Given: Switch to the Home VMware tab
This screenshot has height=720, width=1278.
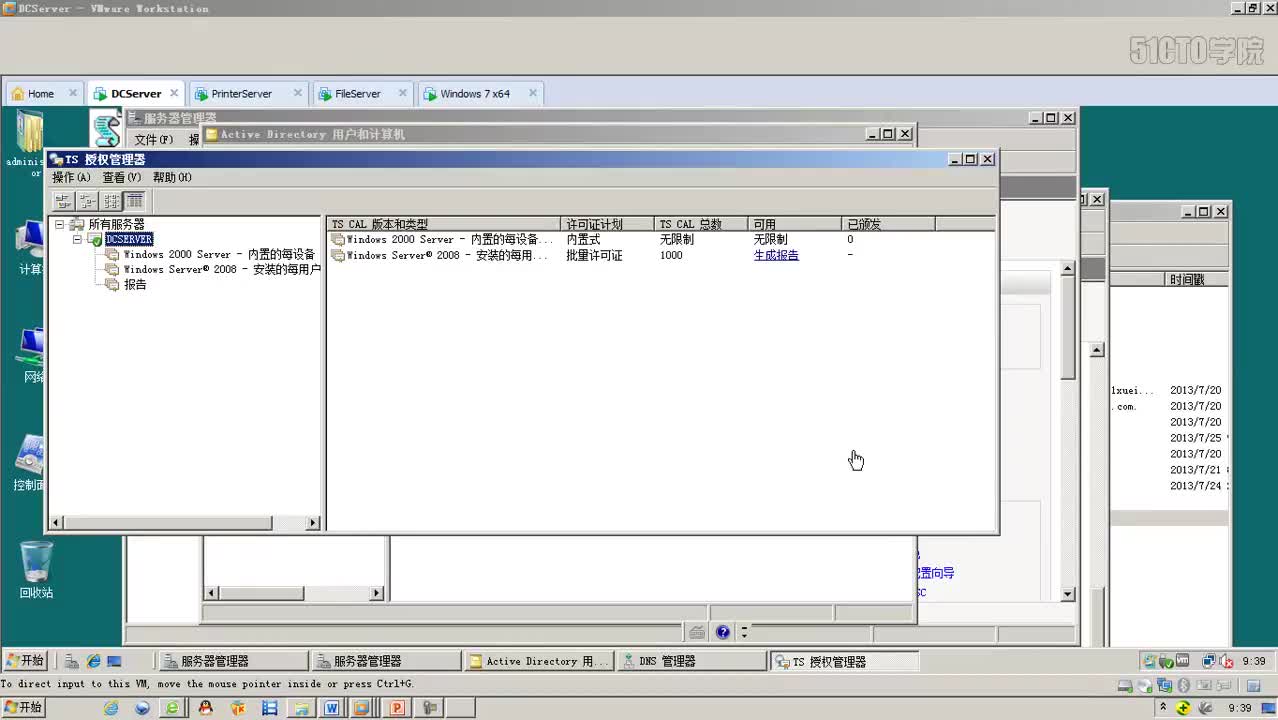Looking at the screenshot, I should [x=44, y=93].
